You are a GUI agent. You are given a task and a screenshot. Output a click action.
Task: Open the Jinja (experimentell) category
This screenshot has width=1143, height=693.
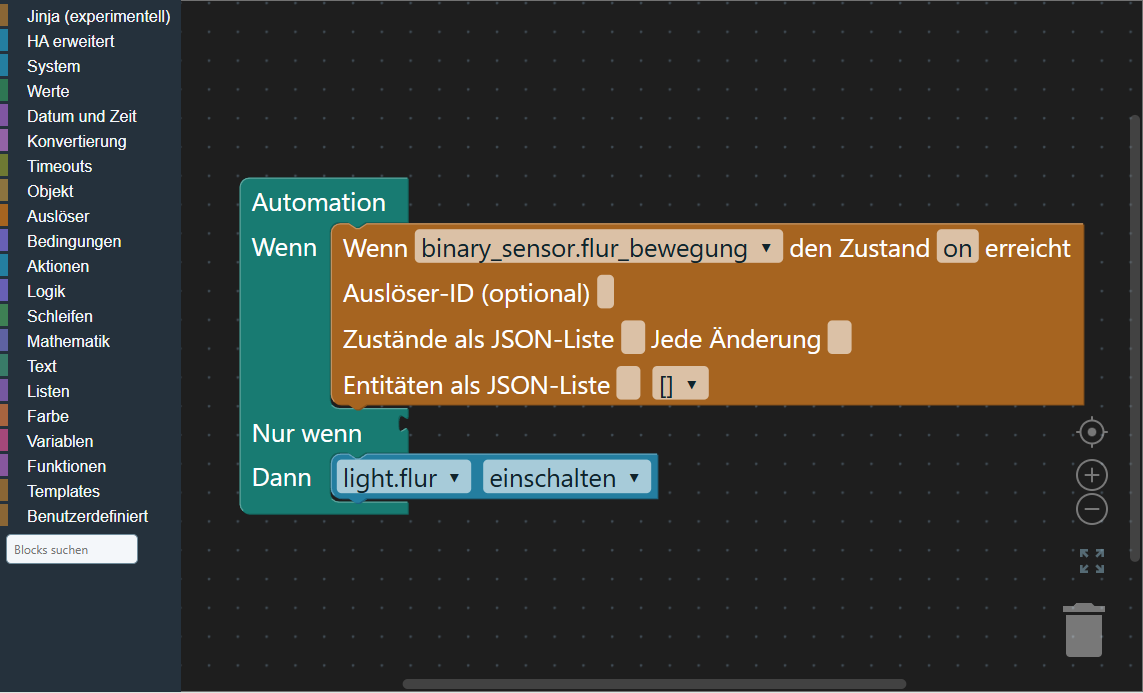[x=90, y=16]
